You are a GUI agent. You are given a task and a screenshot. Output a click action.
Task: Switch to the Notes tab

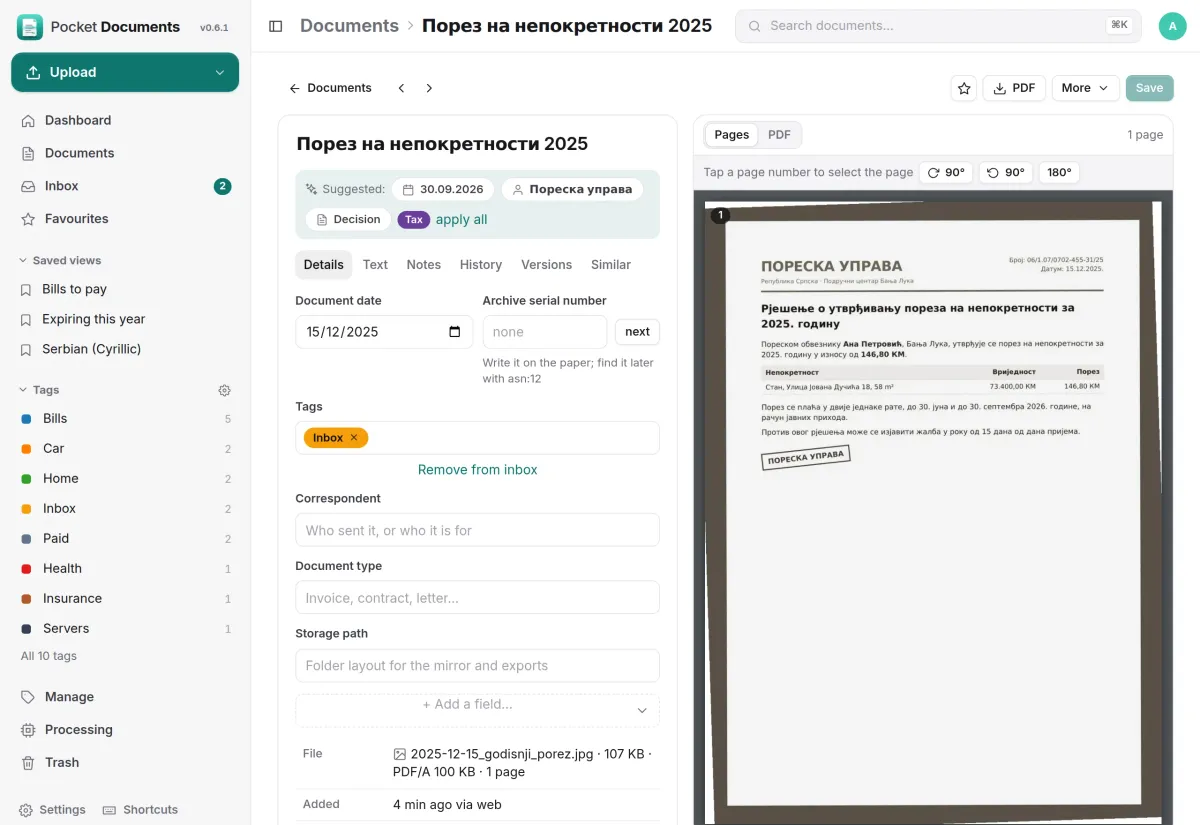(424, 265)
